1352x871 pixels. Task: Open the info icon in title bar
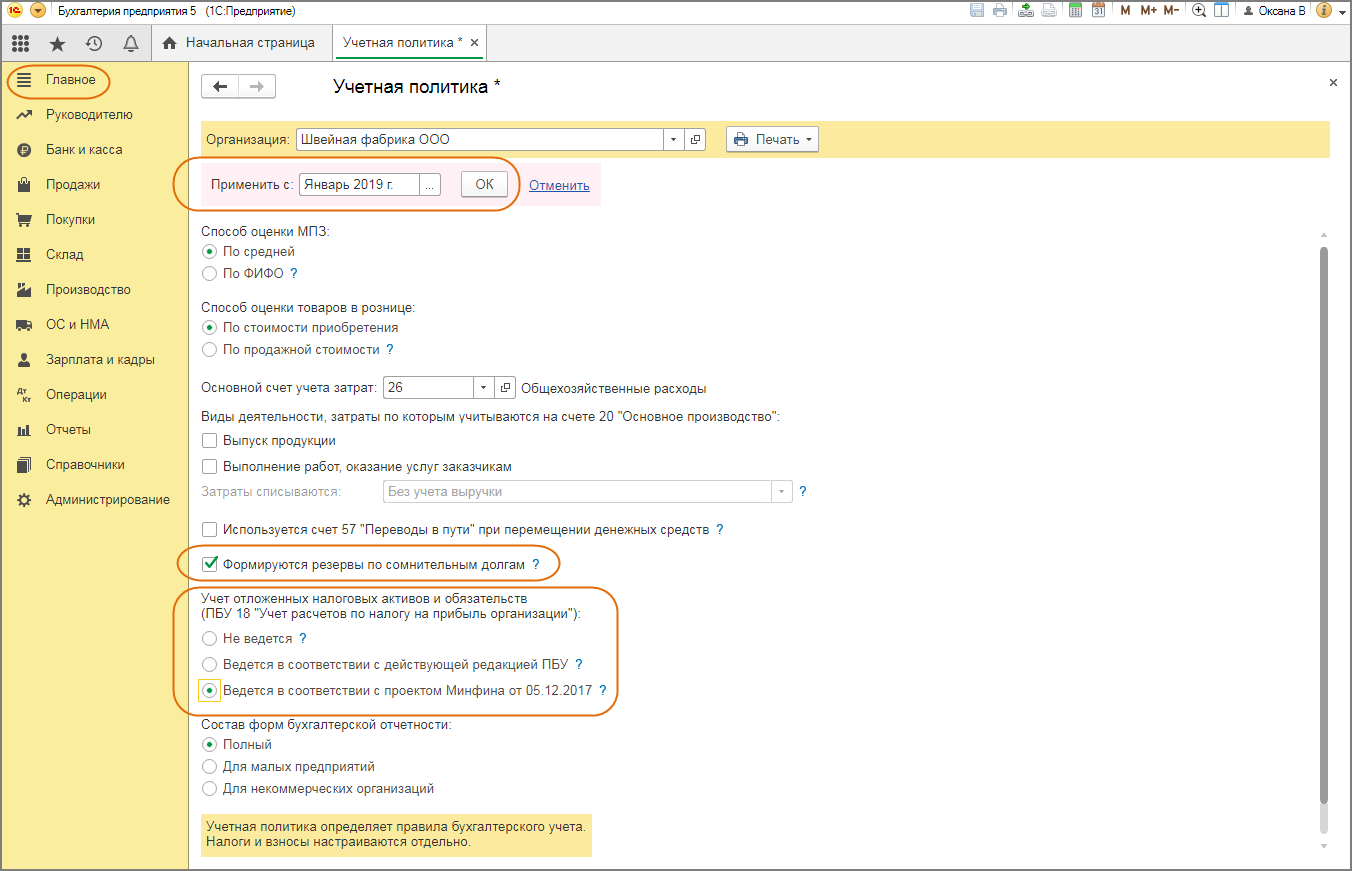pos(1324,11)
